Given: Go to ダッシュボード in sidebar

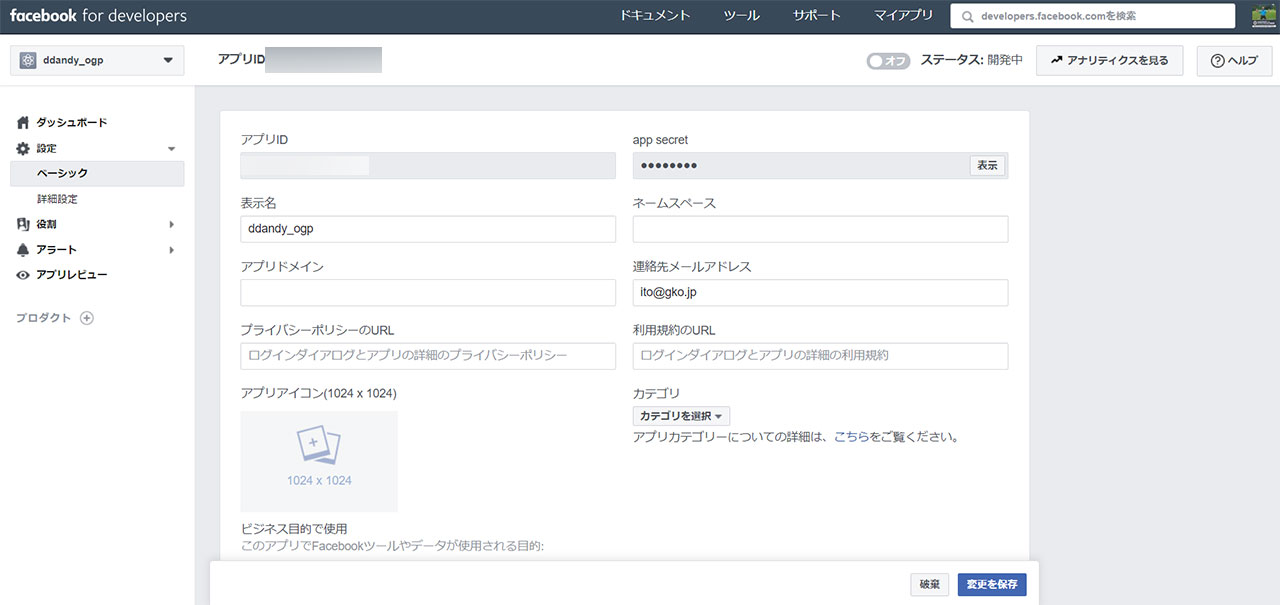Looking at the screenshot, I should 72,122.
